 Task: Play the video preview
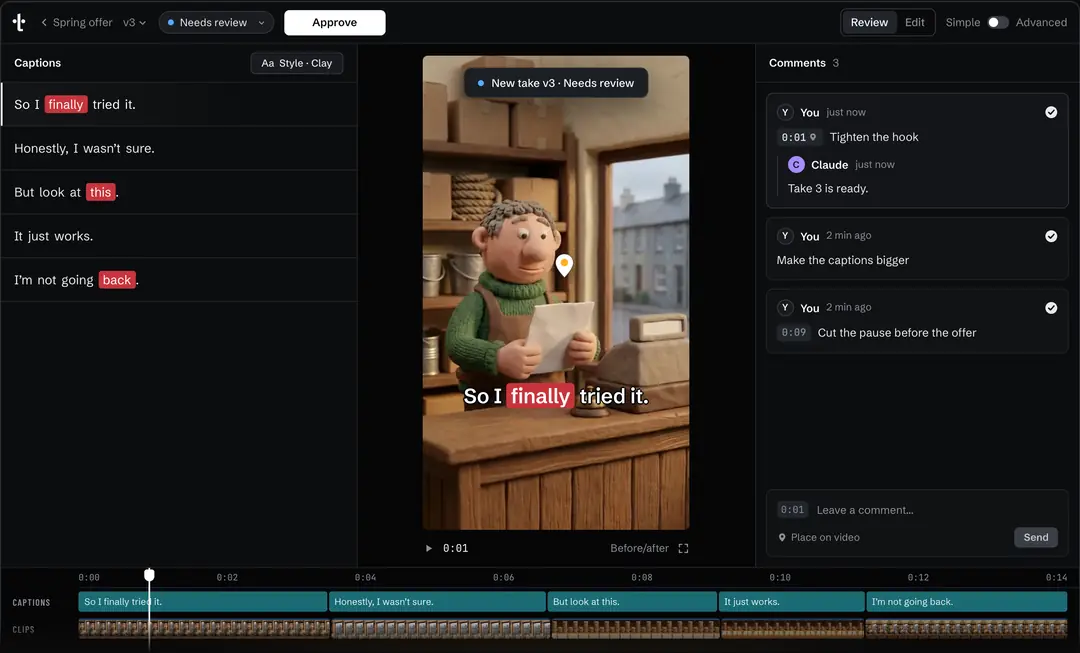pyautogui.click(x=428, y=548)
